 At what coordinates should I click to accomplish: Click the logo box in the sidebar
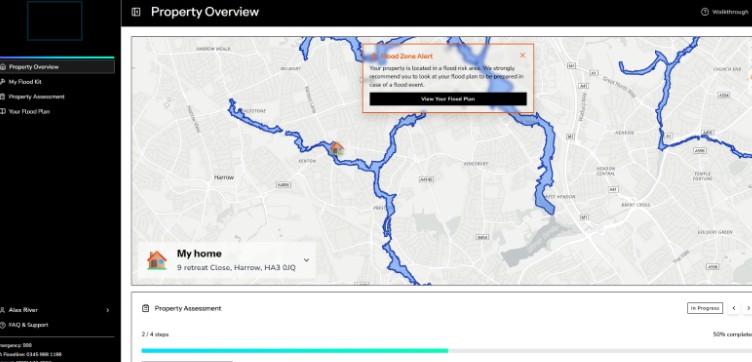(55, 21)
